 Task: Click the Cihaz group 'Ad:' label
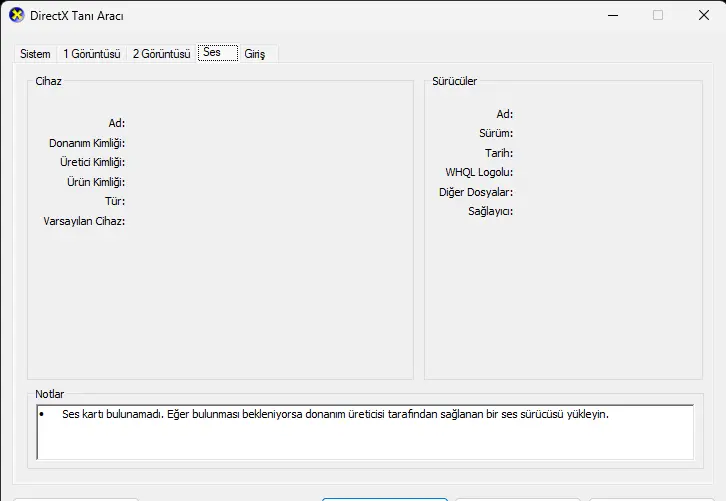coord(117,123)
